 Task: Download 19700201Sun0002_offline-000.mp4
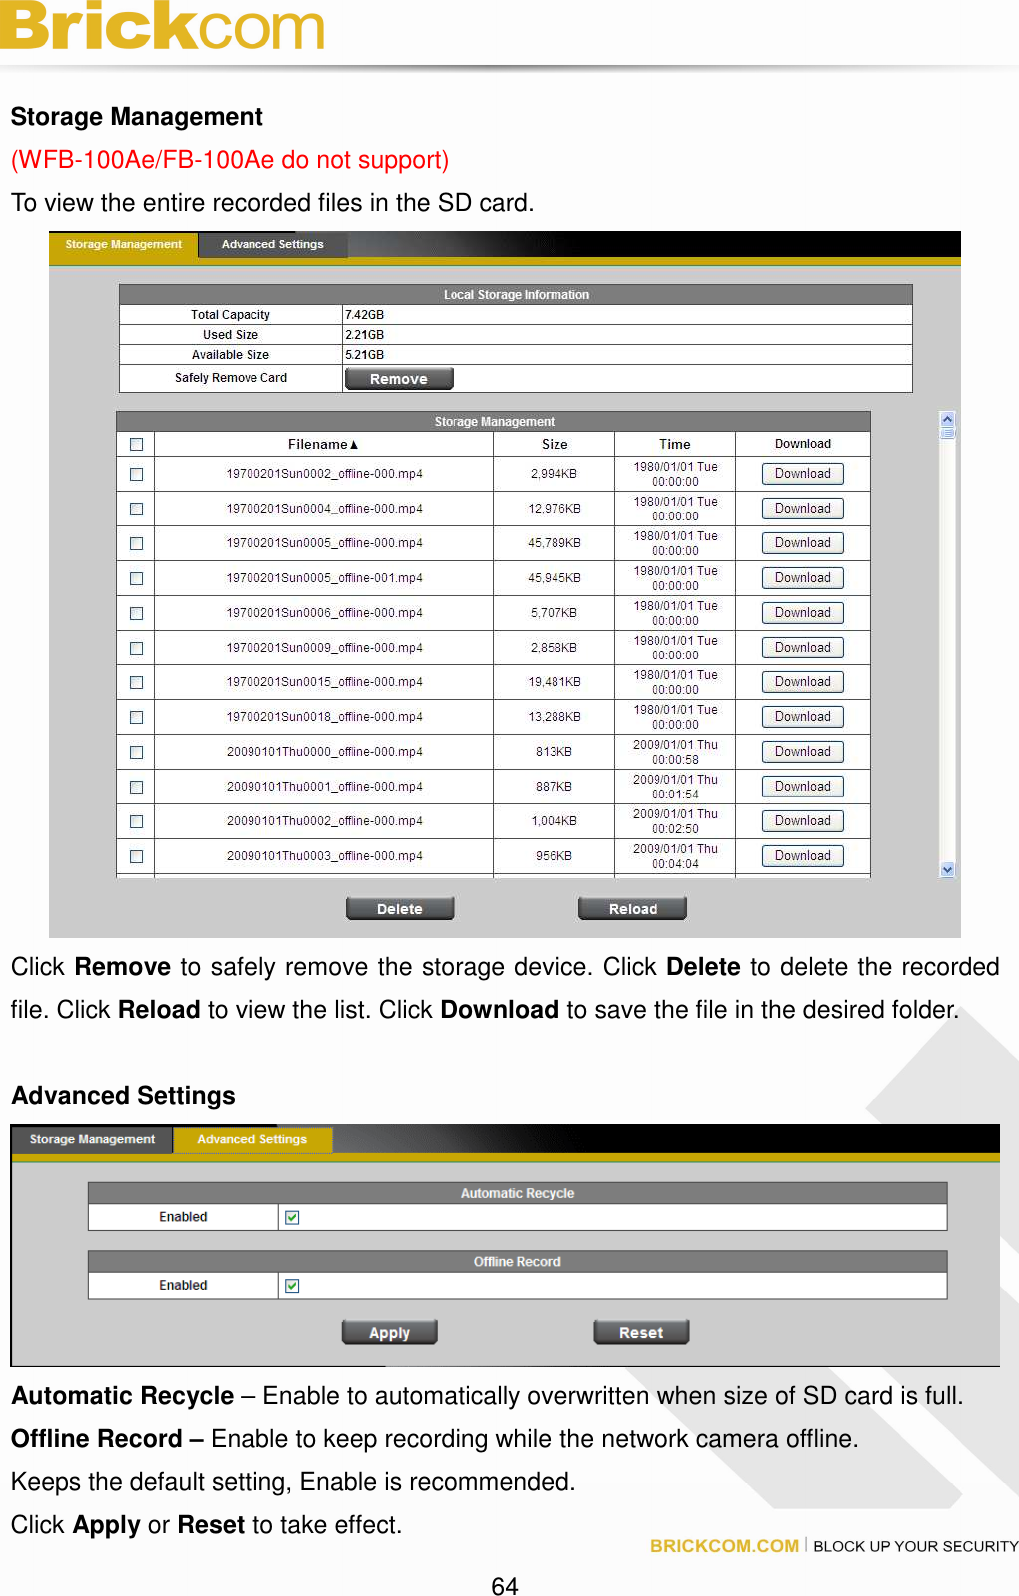[x=803, y=474]
